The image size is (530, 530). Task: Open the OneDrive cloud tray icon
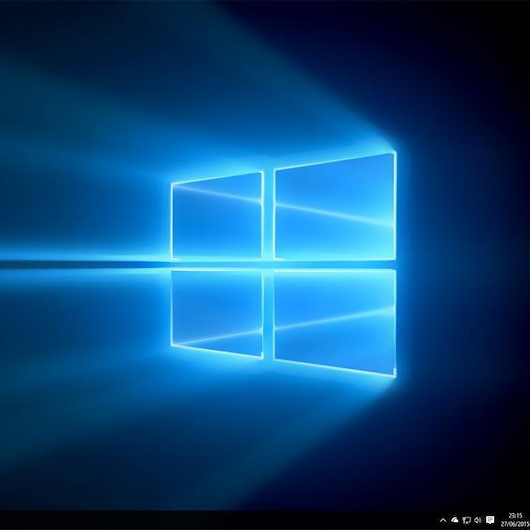coord(455,520)
